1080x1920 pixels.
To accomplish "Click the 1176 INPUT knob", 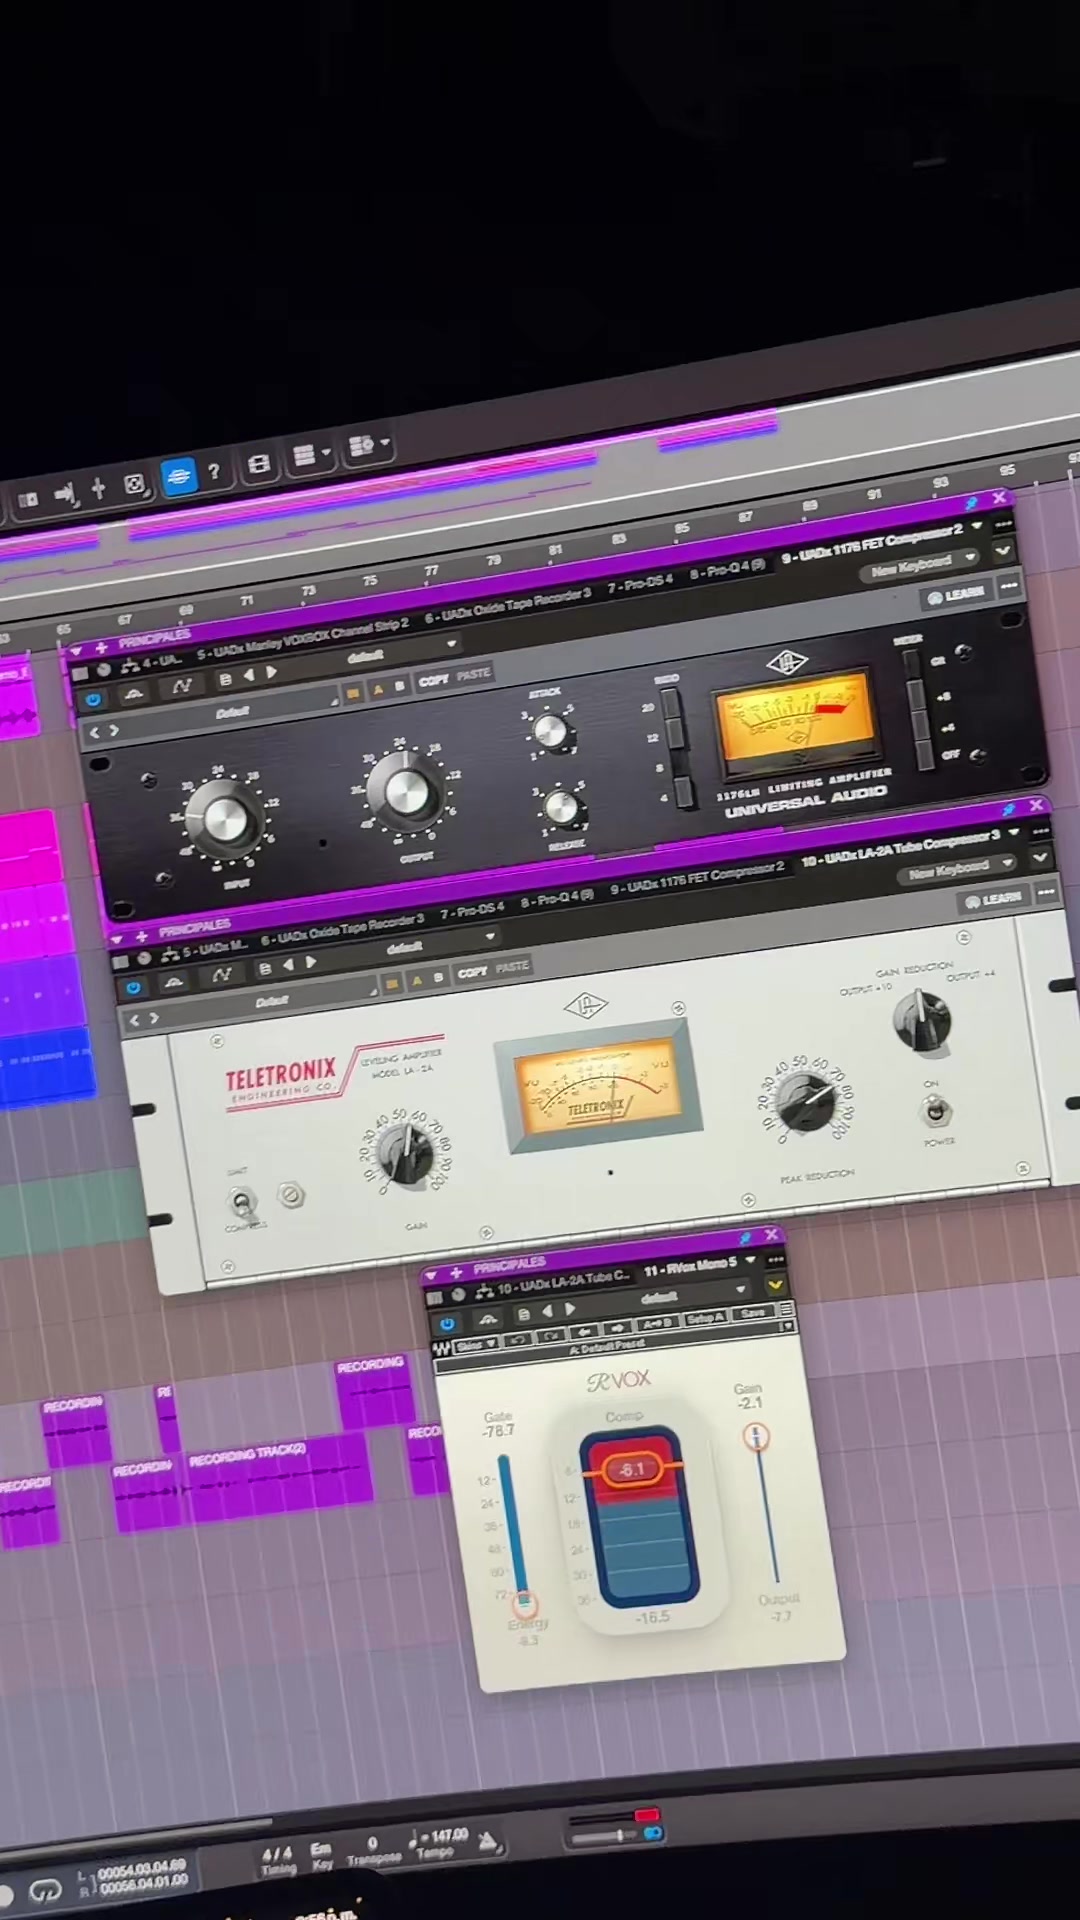I will pyautogui.click(x=225, y=818).
